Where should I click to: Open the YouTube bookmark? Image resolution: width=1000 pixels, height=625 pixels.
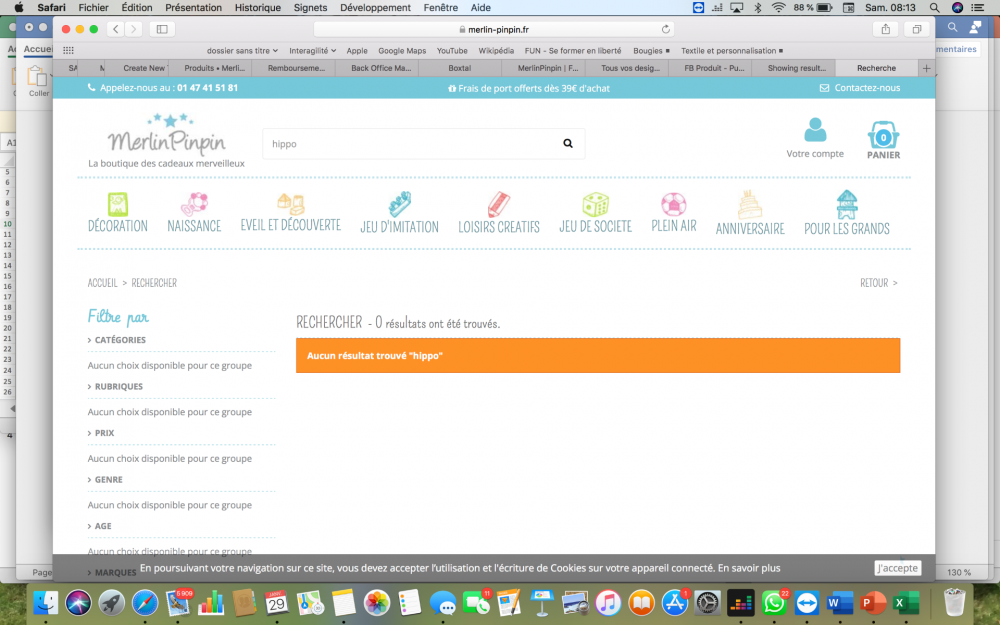pos(452,50)
